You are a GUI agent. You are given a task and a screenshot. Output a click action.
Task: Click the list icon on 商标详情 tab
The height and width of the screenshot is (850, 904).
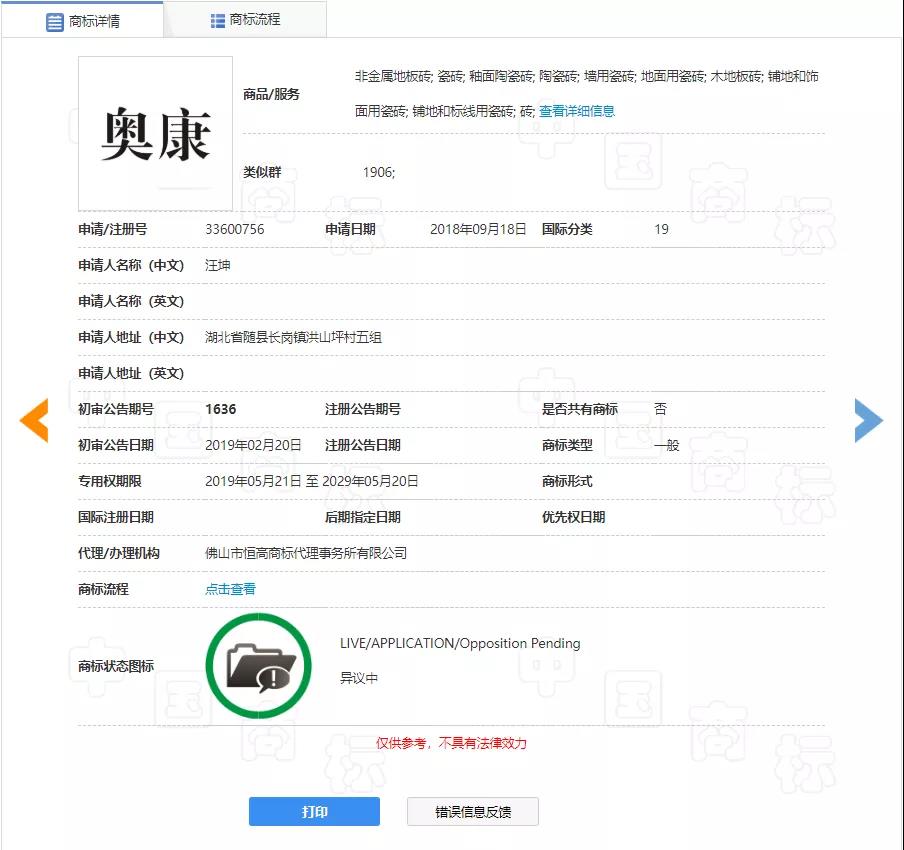tap(56, 21)
